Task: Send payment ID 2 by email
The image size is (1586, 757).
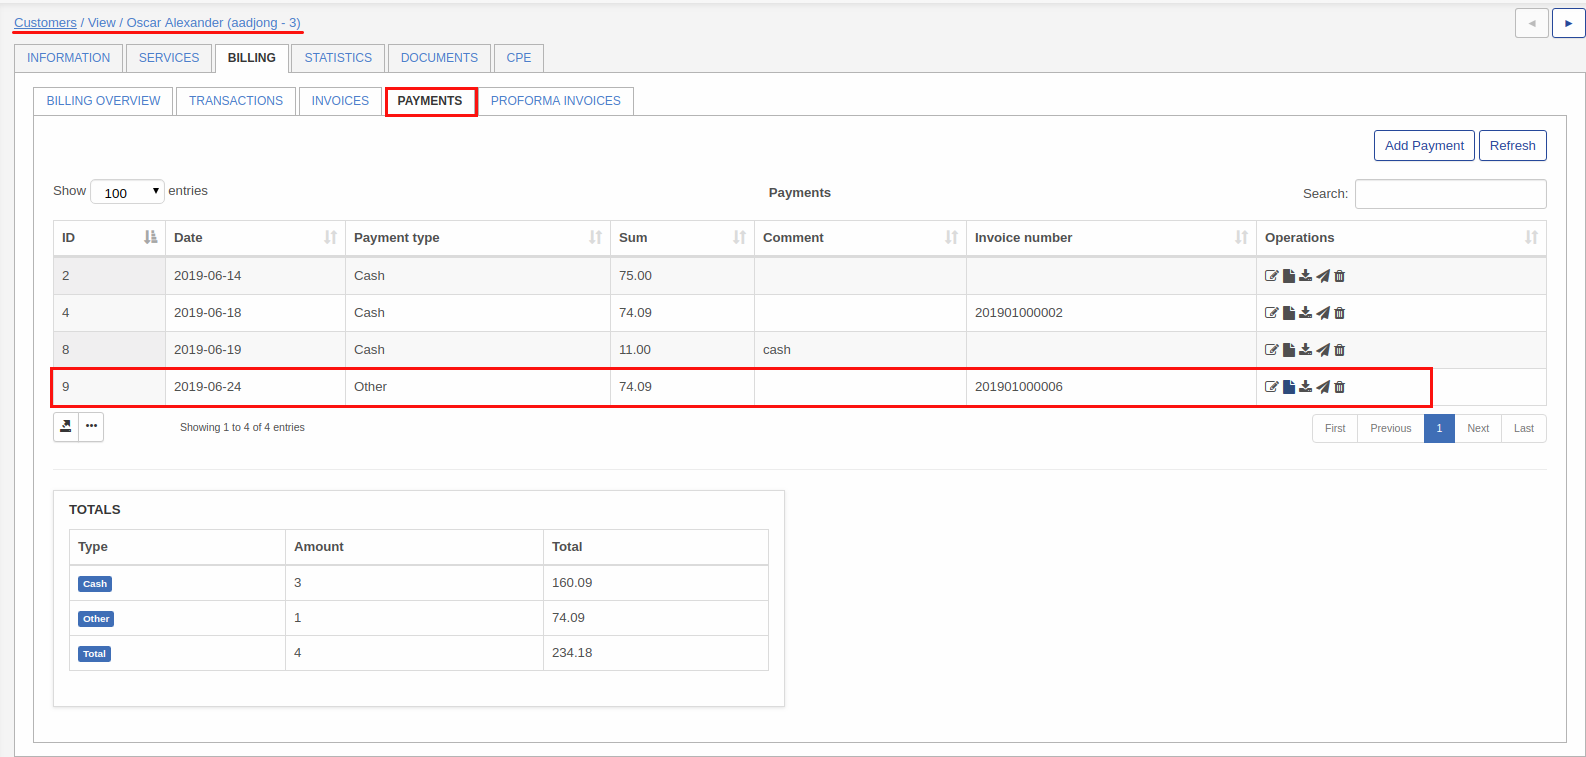Action: [1323, 276]
